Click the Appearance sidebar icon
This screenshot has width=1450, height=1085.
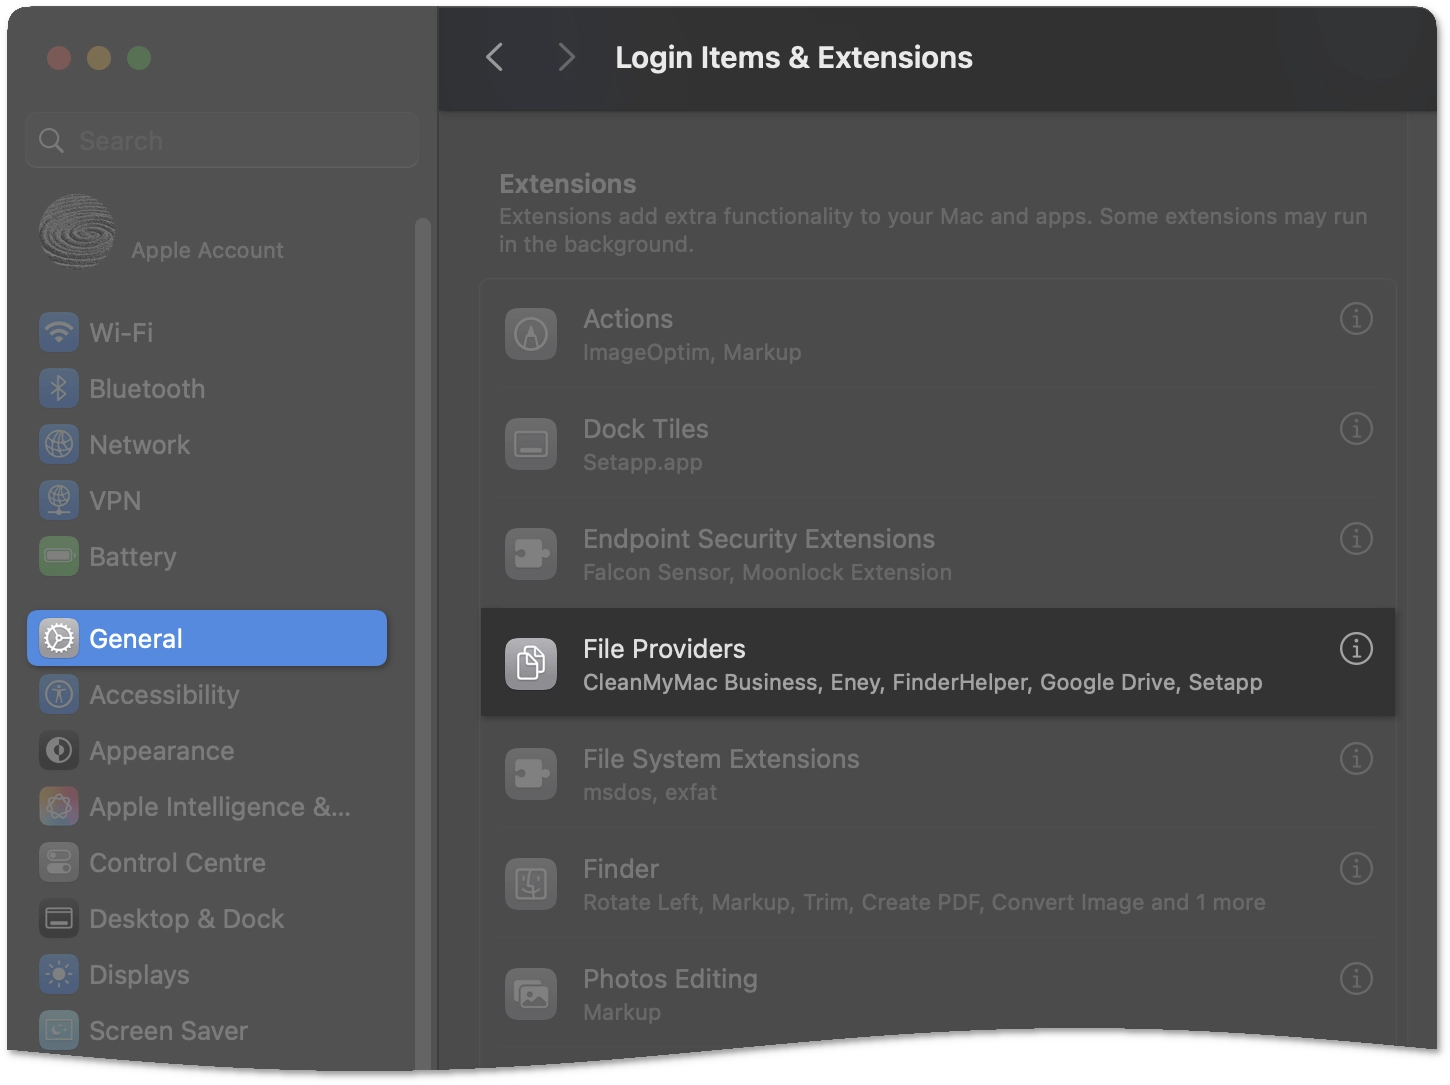59,750
